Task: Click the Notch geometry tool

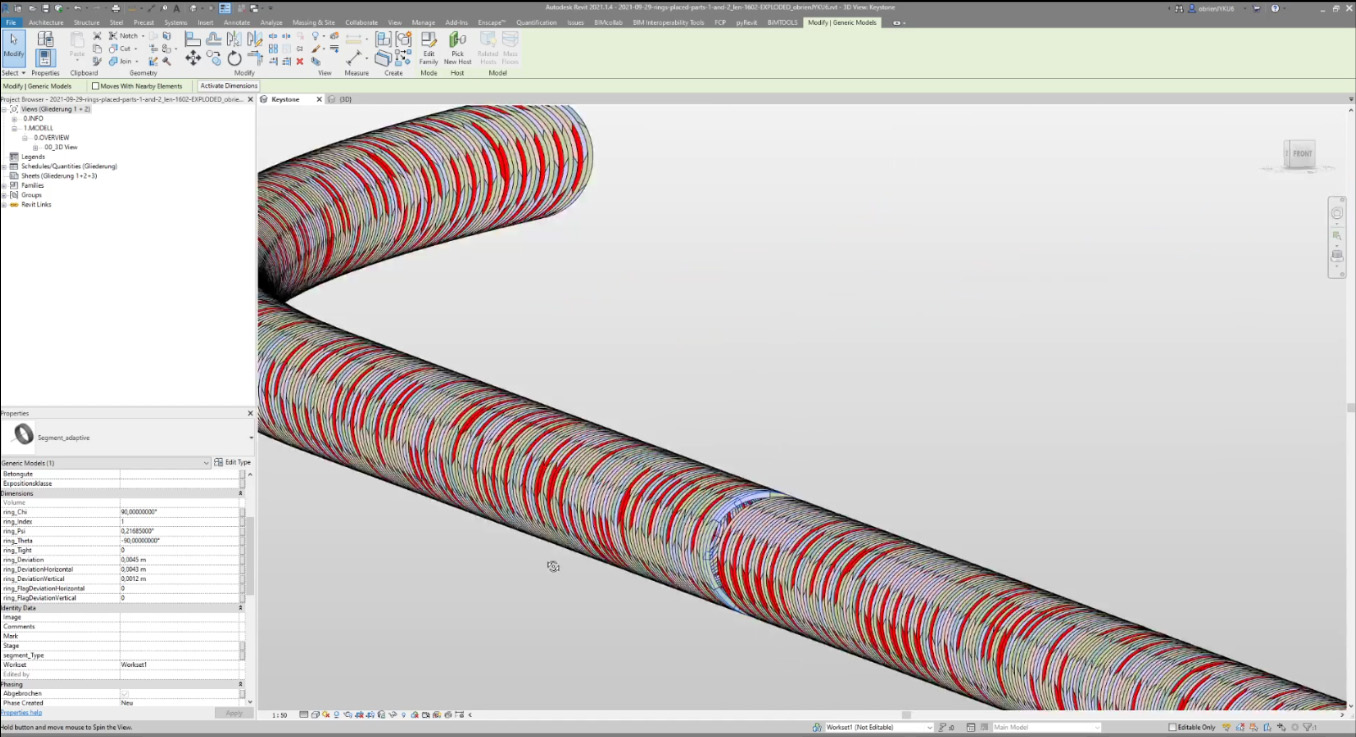Action: (x=125, y=36)
